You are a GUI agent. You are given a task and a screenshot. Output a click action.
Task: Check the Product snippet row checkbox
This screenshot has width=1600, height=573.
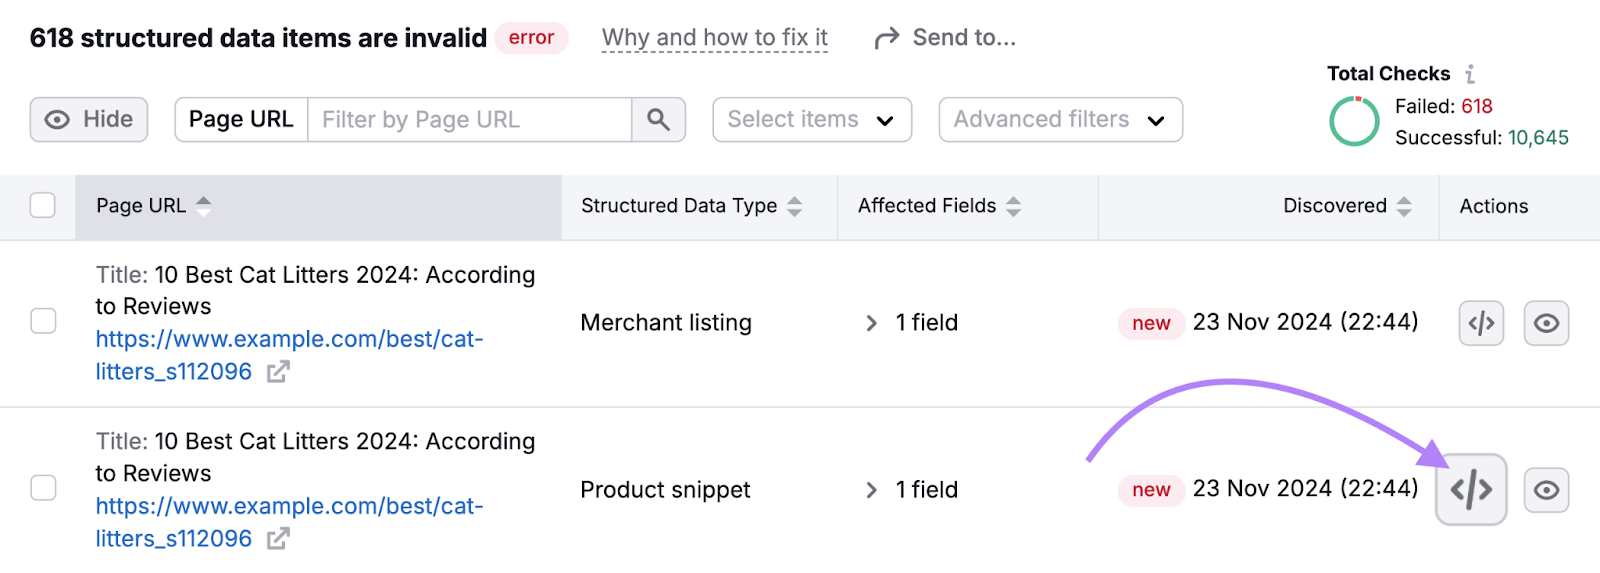pyautogui.click(x=43, y=488)
